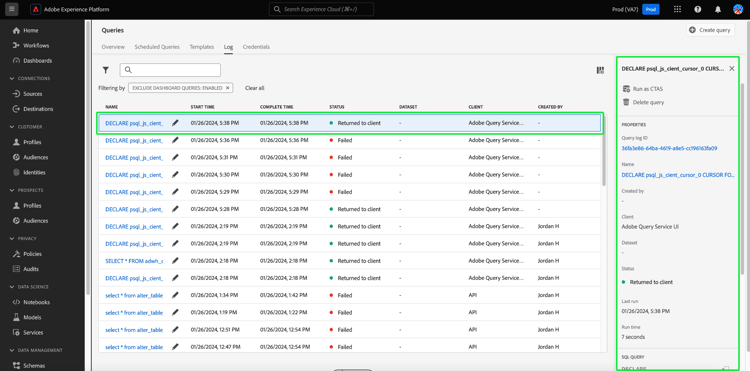The width and height of the screenshot is (750, 371).
Task: Open the column customization icon
Action: click(x=600, y=70)
